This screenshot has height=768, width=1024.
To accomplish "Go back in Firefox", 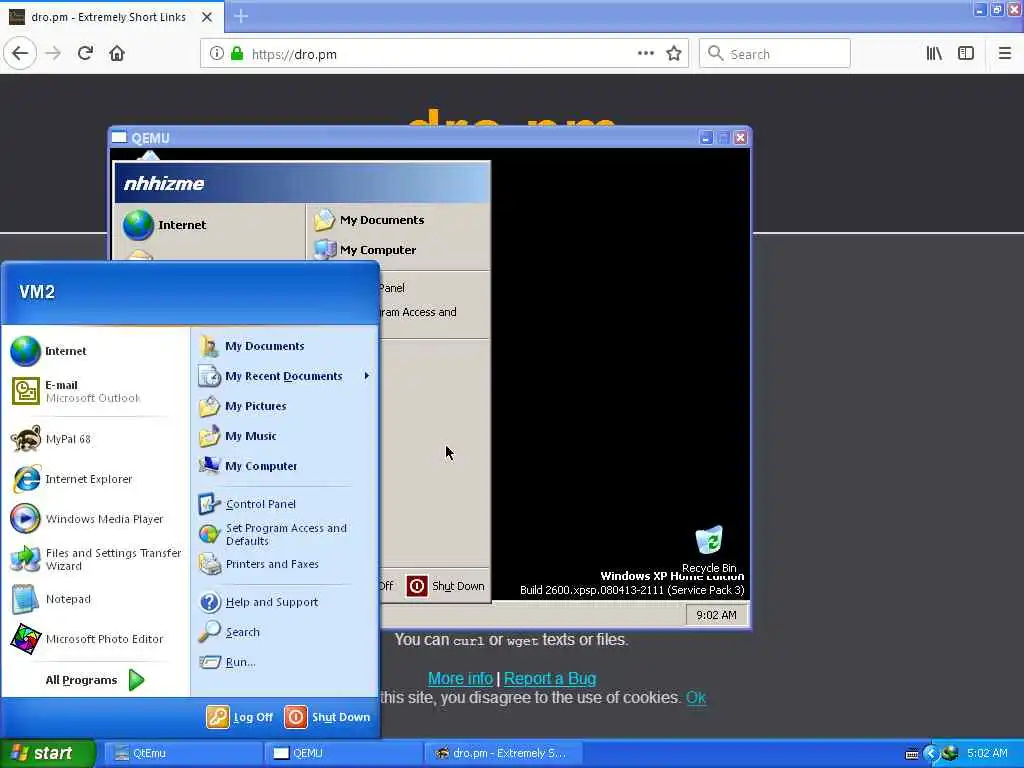I will pyautogui.click(x=20, y=54).
